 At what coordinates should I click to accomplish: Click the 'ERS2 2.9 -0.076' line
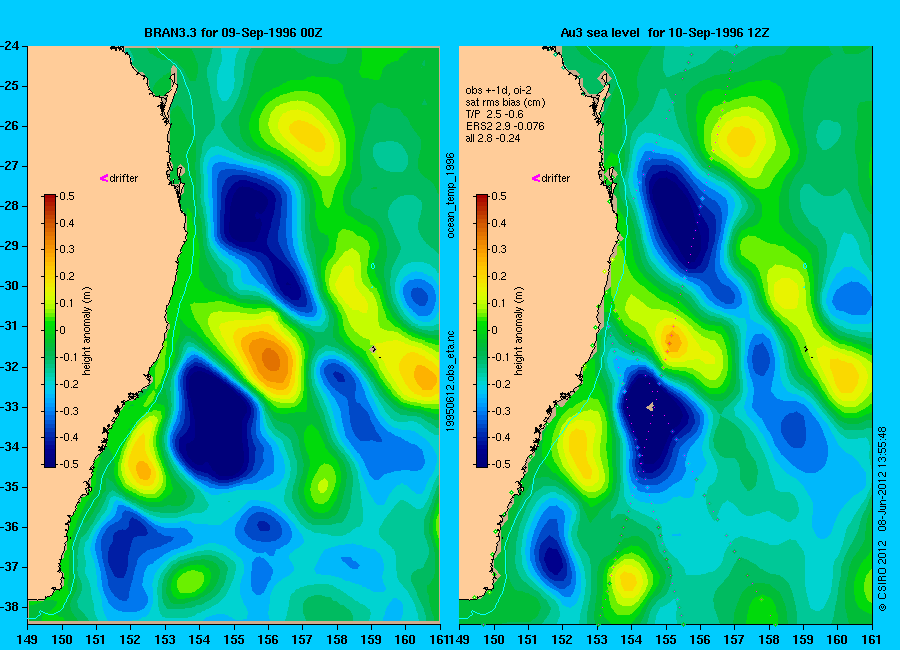pos(505,126)
